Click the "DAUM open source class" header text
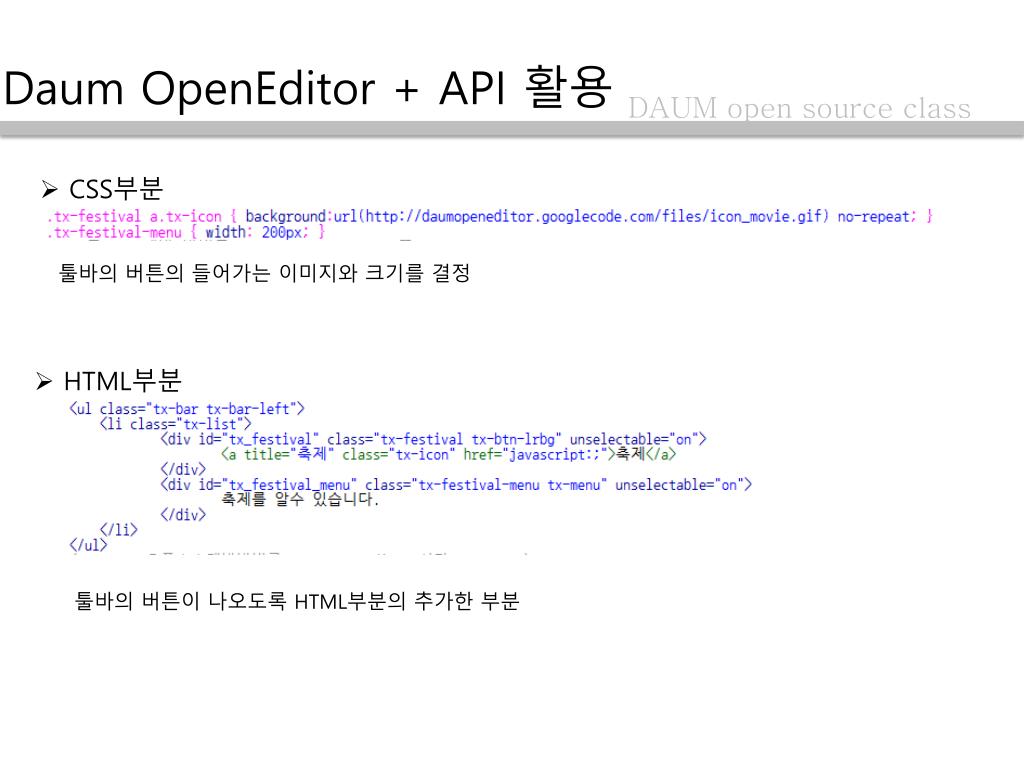 pos(799,108)
